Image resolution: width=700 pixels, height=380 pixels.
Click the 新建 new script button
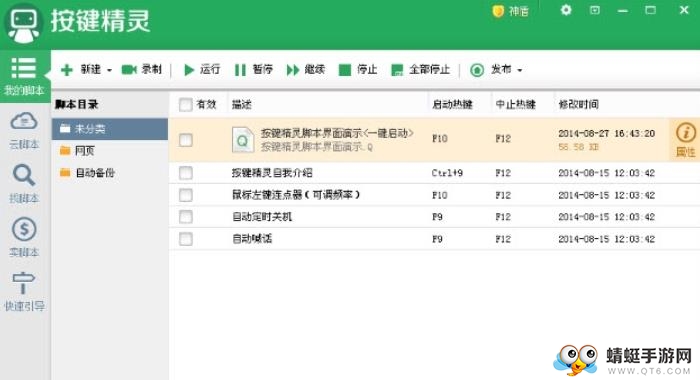(81, 70)
